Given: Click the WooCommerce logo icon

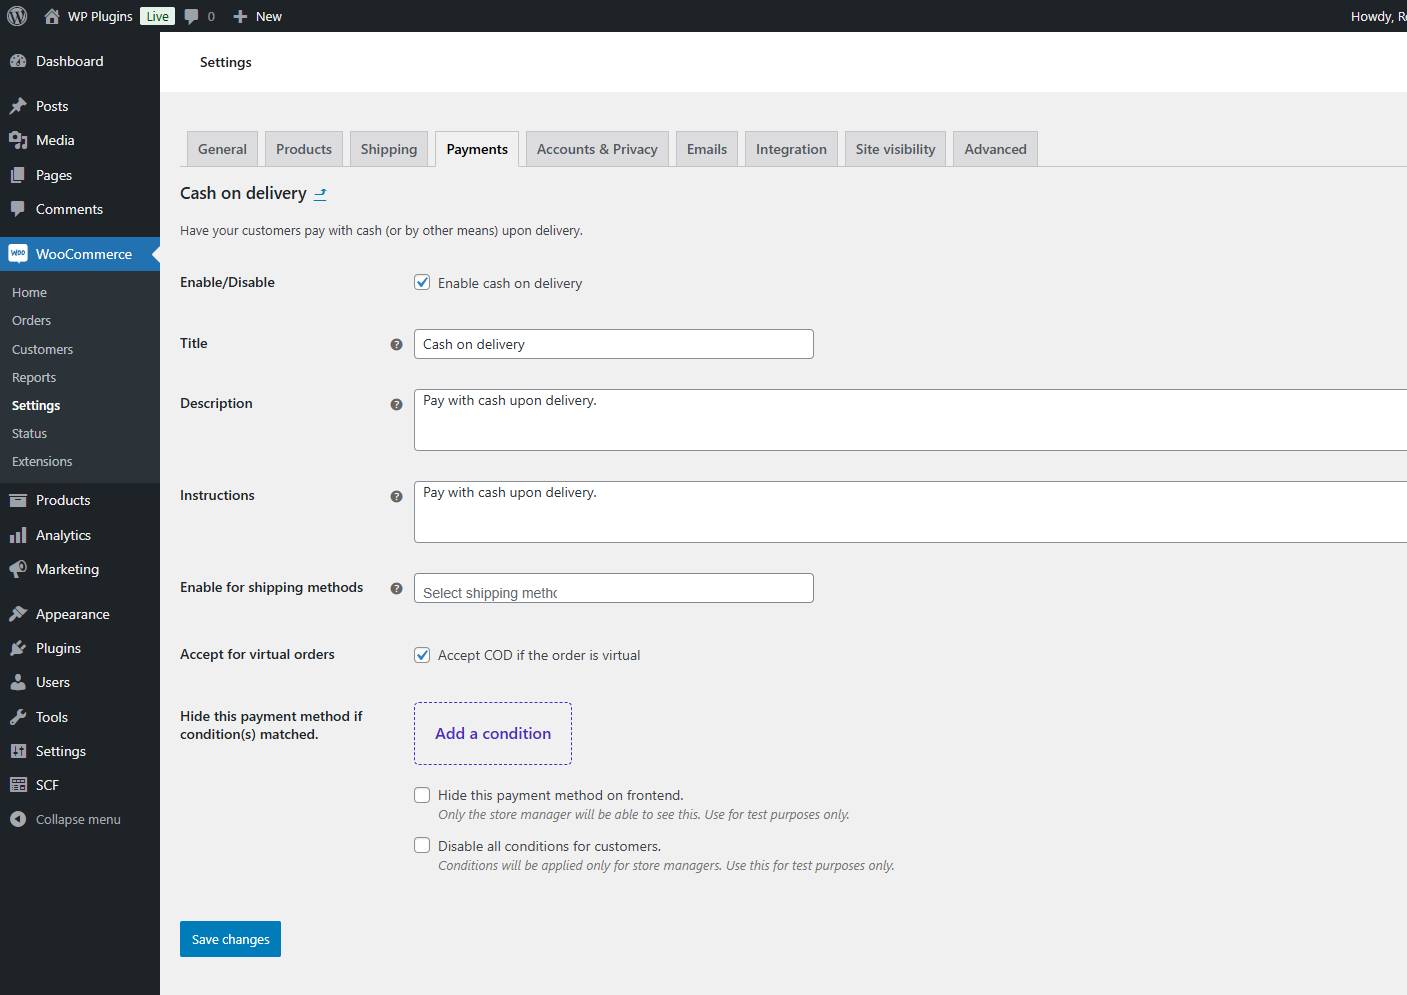Looking at the screenshot, I should click(18, 254).
